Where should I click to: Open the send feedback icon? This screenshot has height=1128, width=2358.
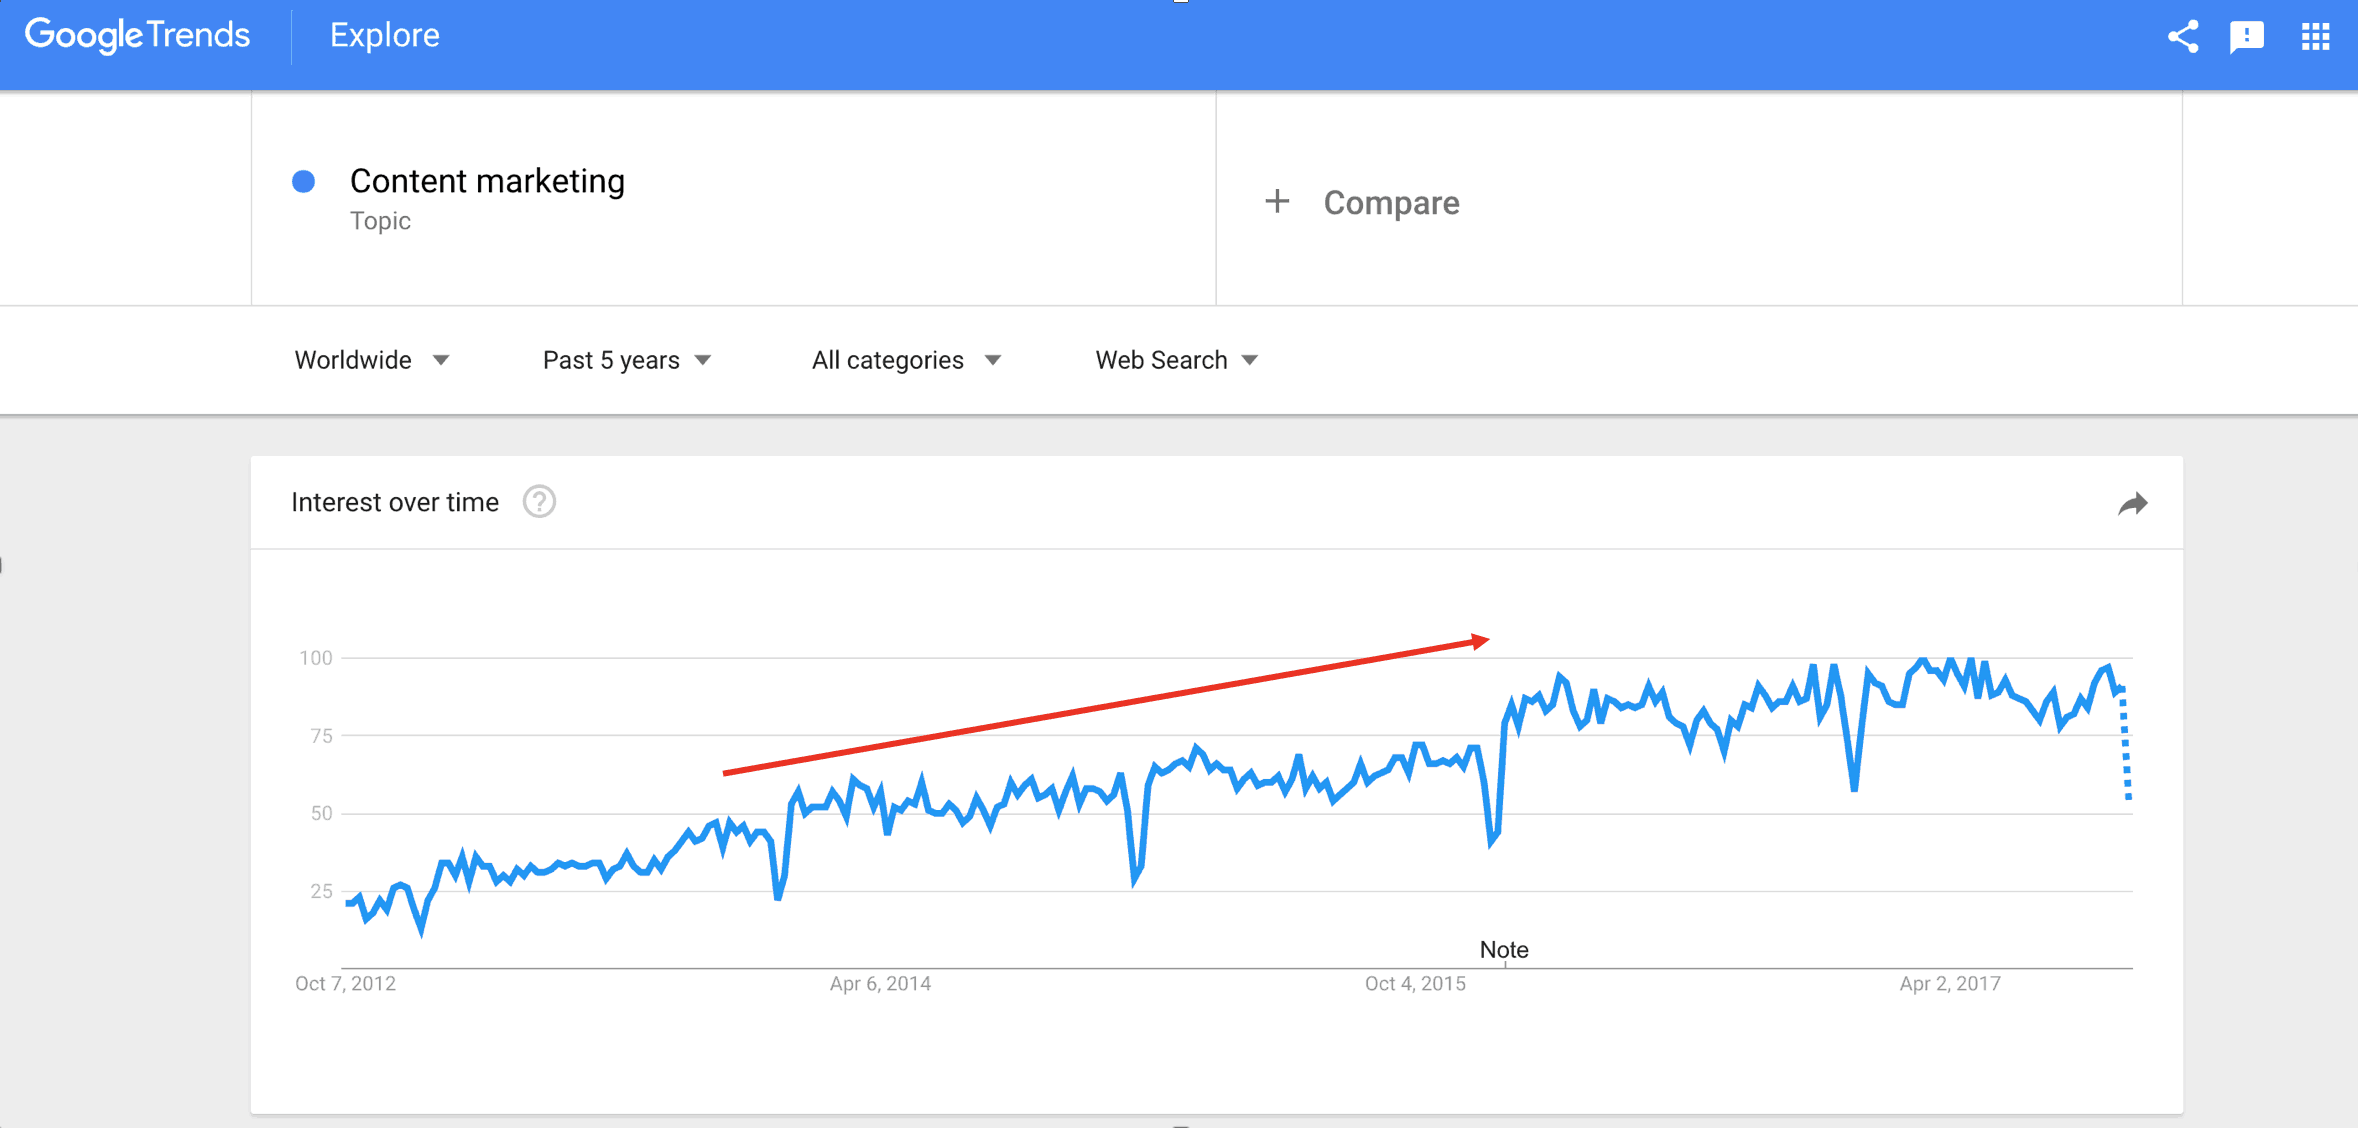2247,37
